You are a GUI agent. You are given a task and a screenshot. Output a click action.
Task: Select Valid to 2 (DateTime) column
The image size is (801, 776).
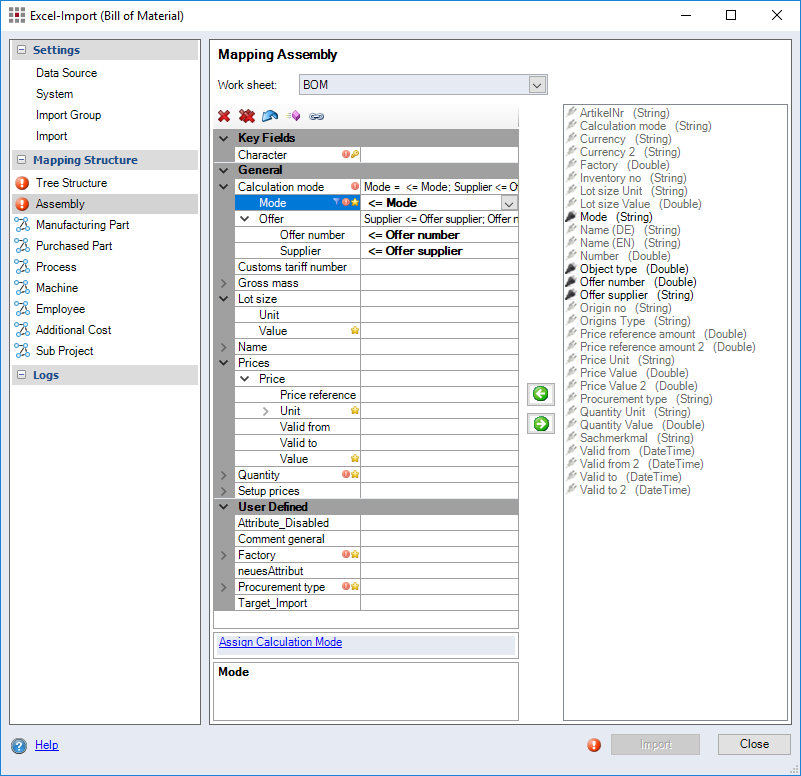(635, 489)
